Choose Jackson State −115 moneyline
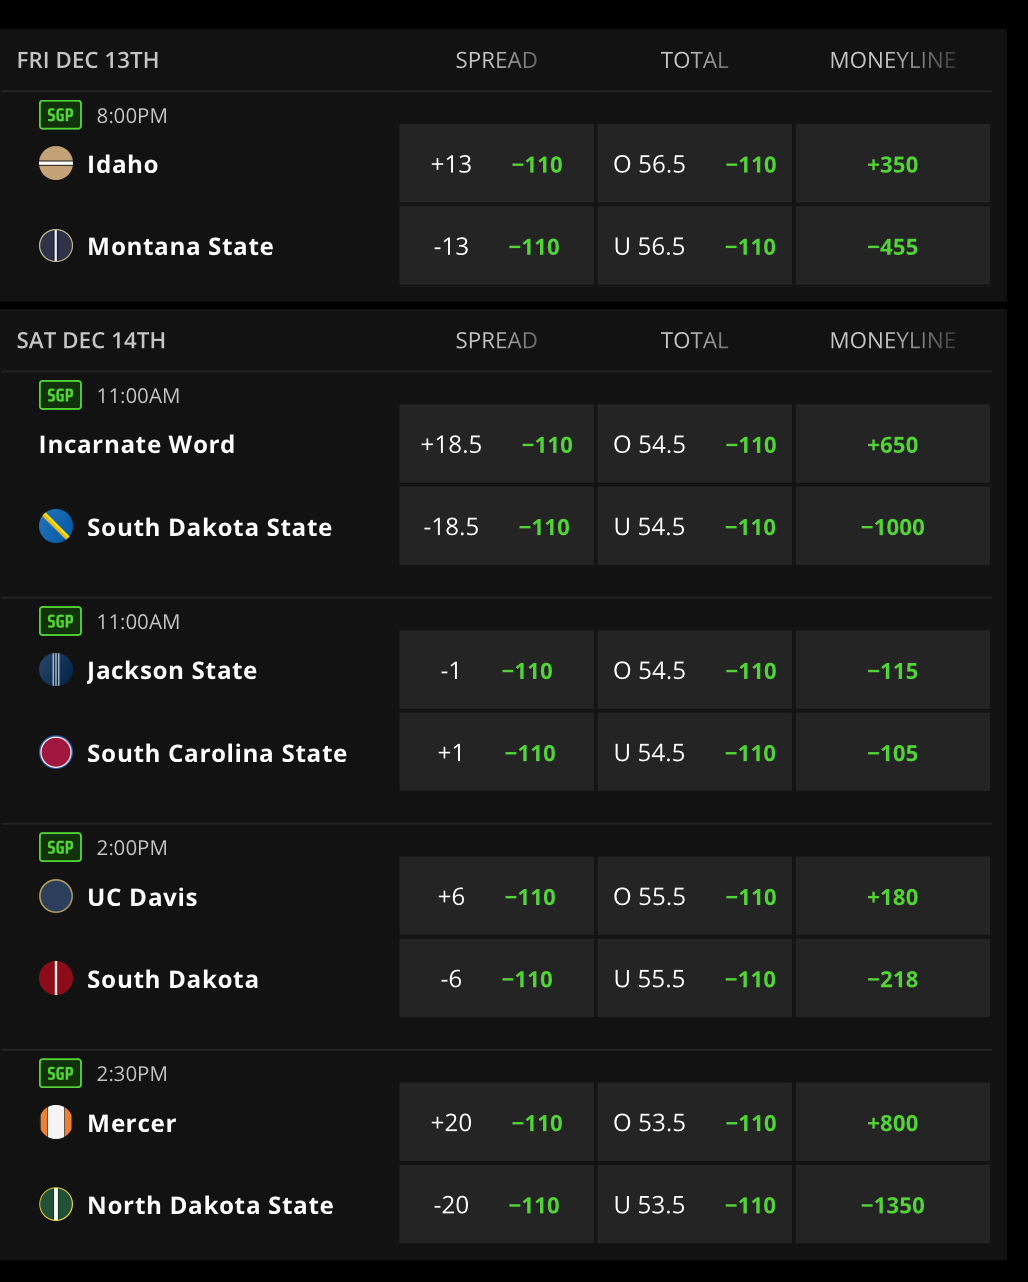The image size is (1028, 1282). (x=893, y=670)
